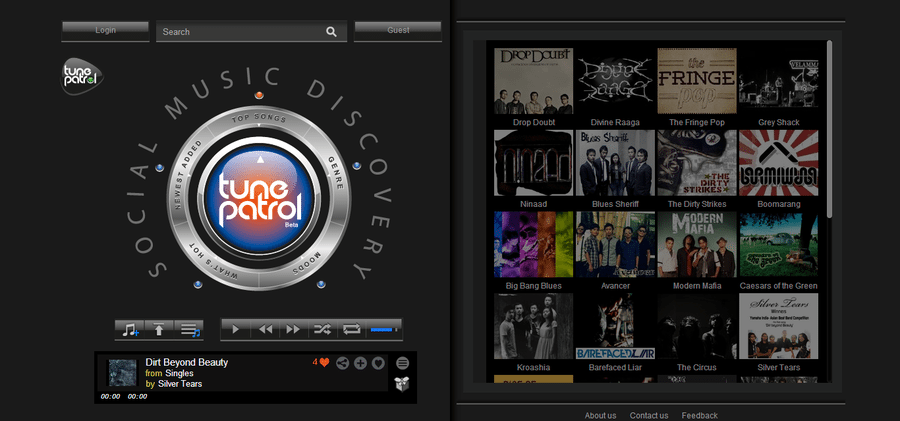Open the Feedback link
900x421 pixels.
point(700,415)
